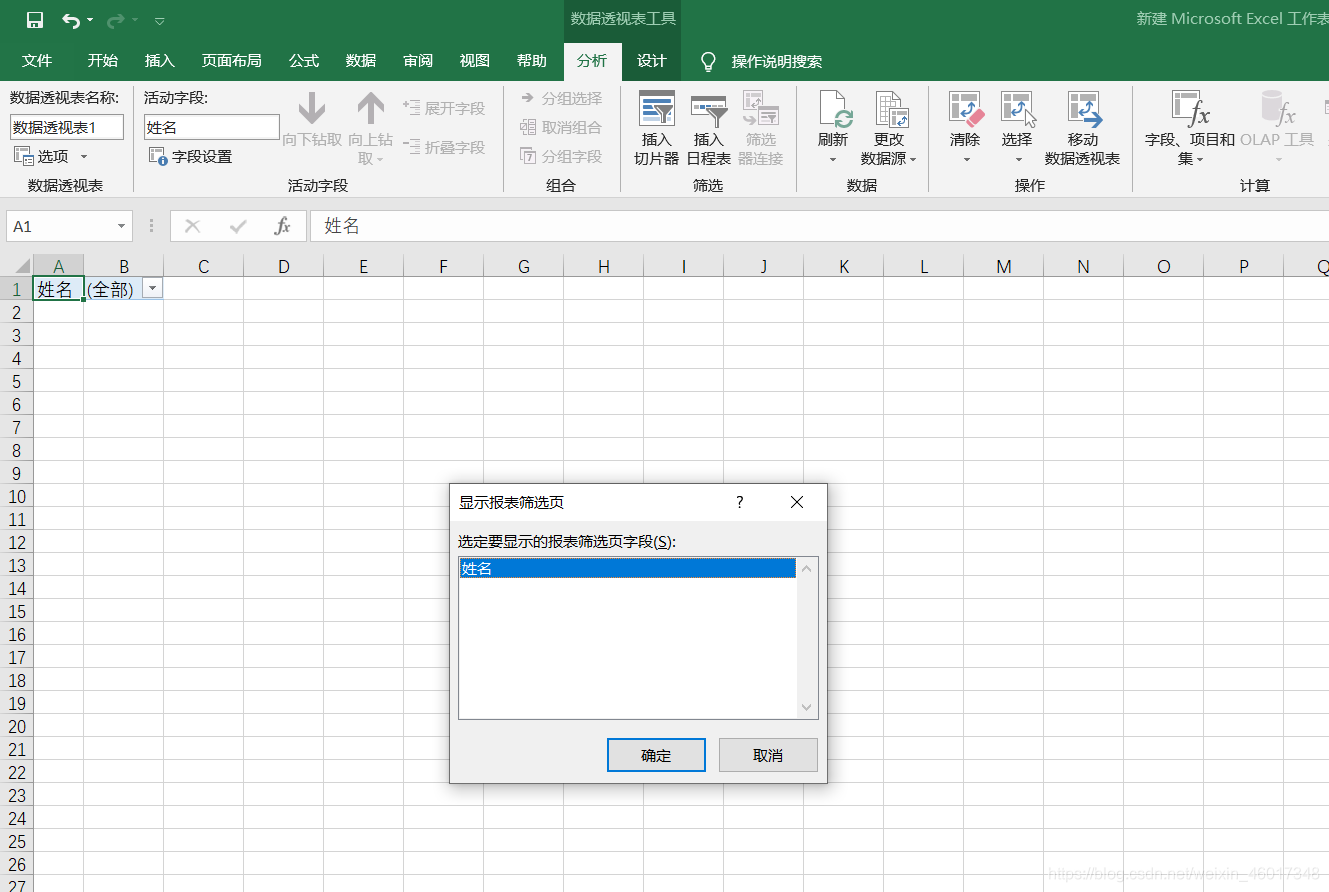Open the 公式 ribbon tab

pyautogui.click(x=303, y=61)
